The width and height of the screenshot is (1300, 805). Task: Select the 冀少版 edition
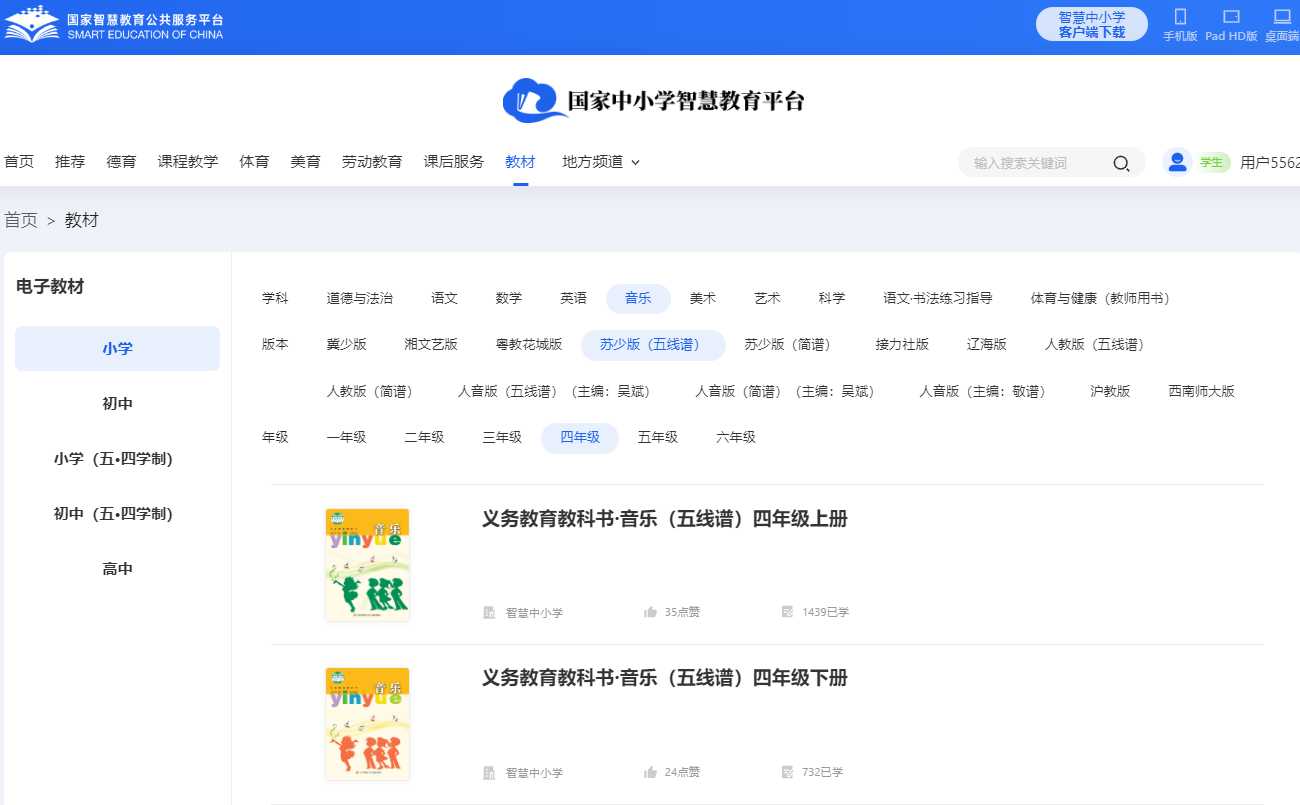click(x=347, y=344)
